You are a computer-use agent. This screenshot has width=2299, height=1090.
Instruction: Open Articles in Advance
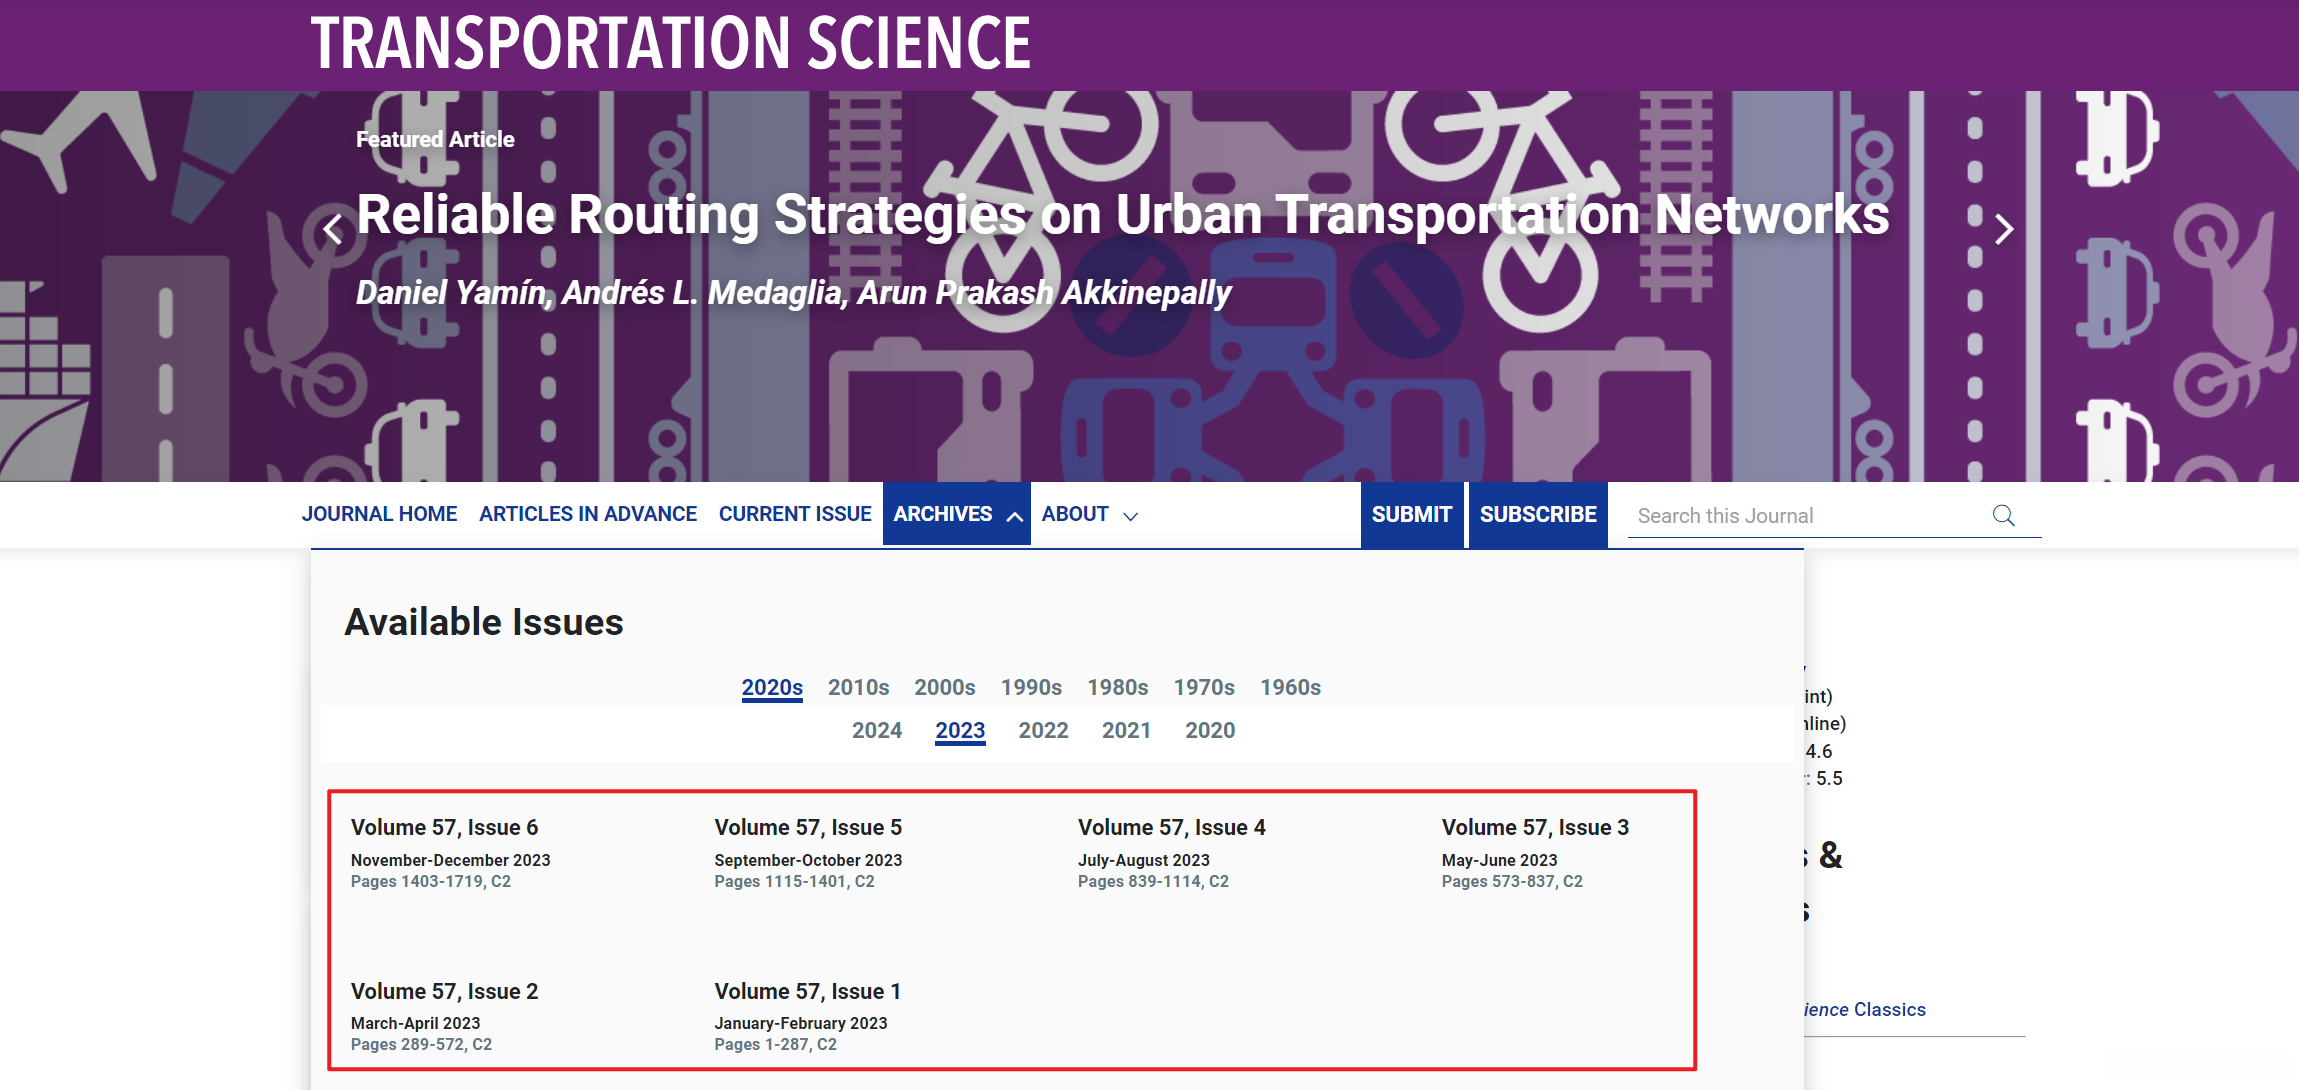tap(588, 514)
